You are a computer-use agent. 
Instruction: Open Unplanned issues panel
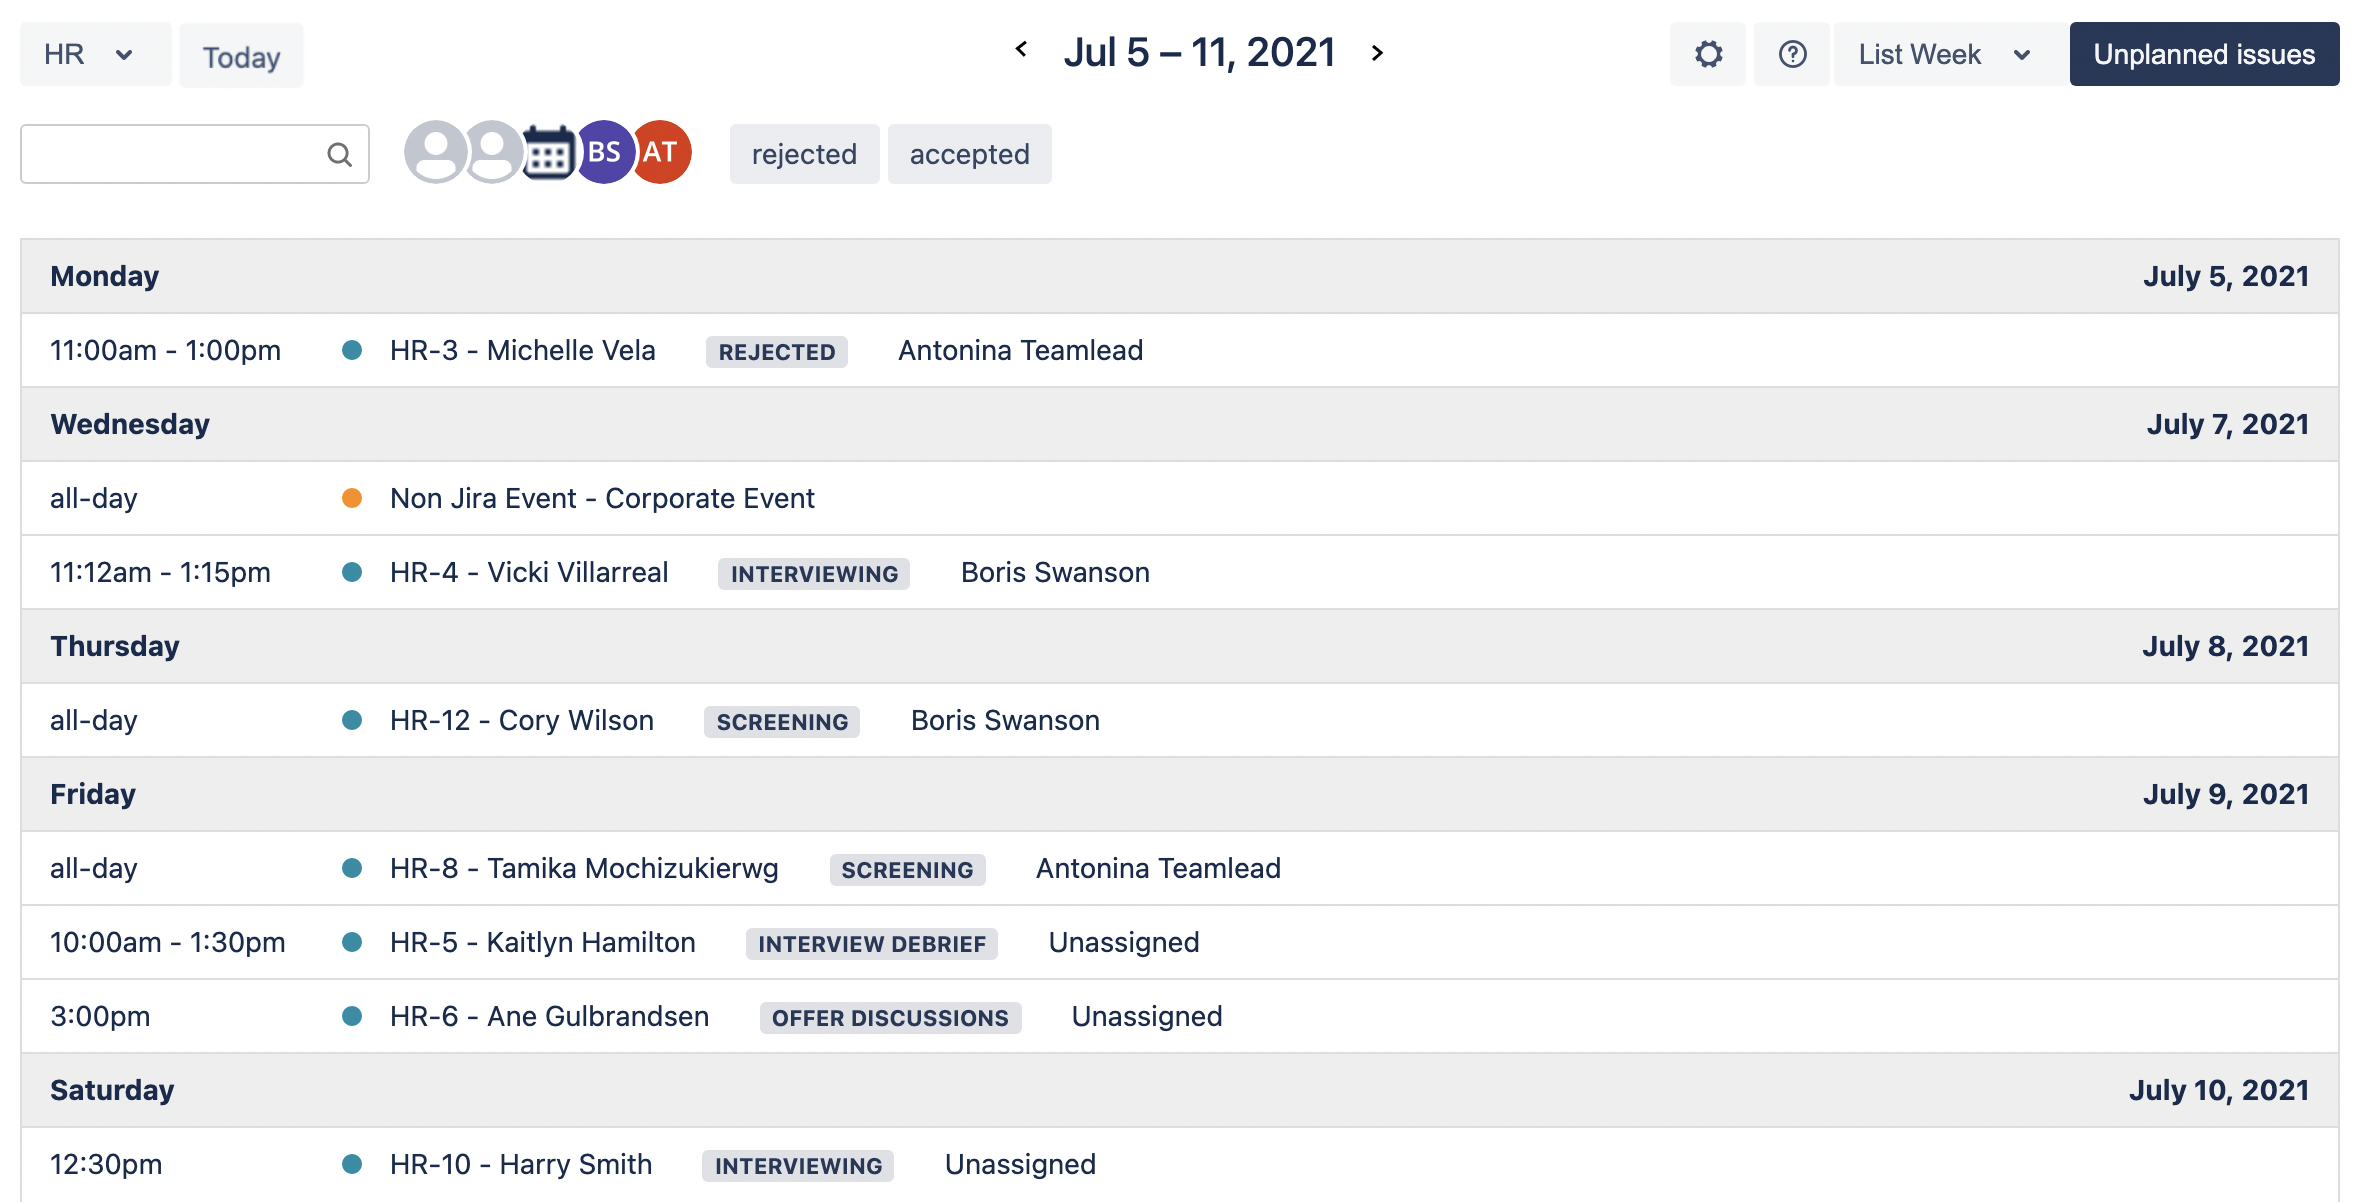coord(2204,54)
